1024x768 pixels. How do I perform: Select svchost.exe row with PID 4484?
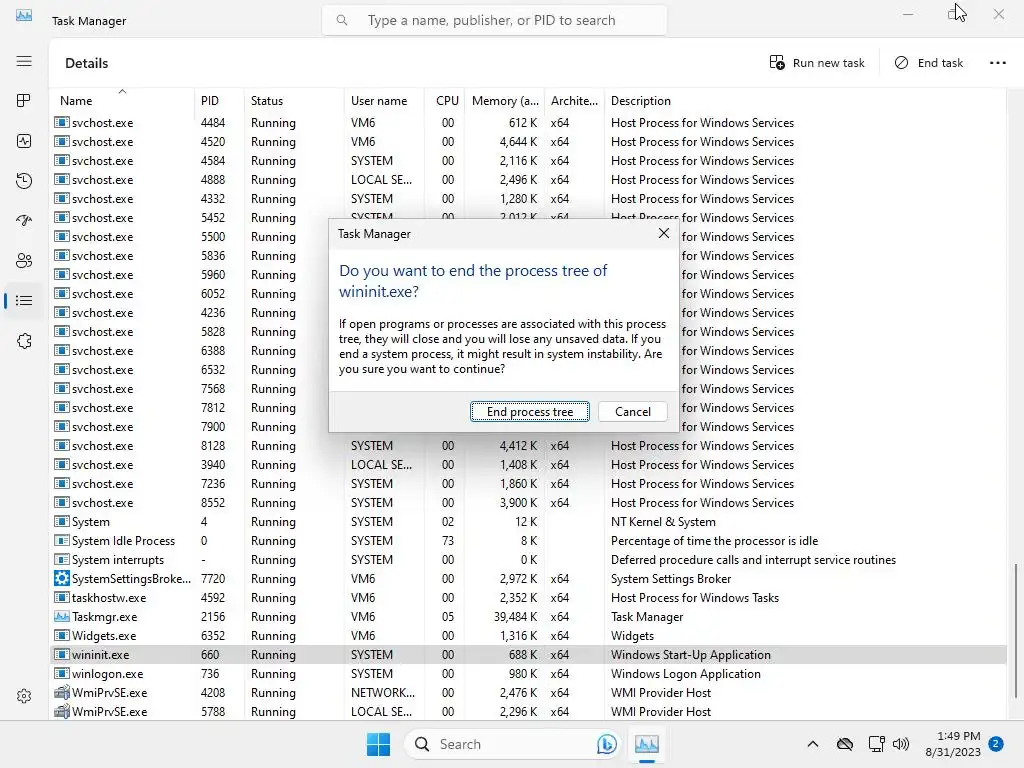(528, 123)
